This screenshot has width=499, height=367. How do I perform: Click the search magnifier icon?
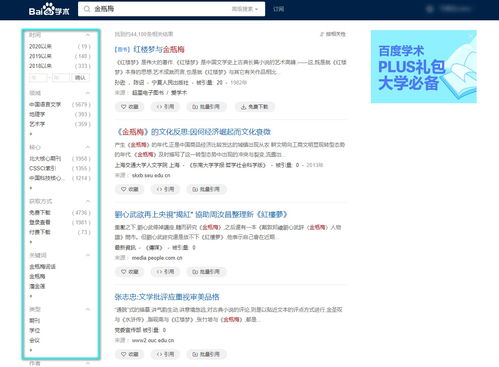pos(87,9)
